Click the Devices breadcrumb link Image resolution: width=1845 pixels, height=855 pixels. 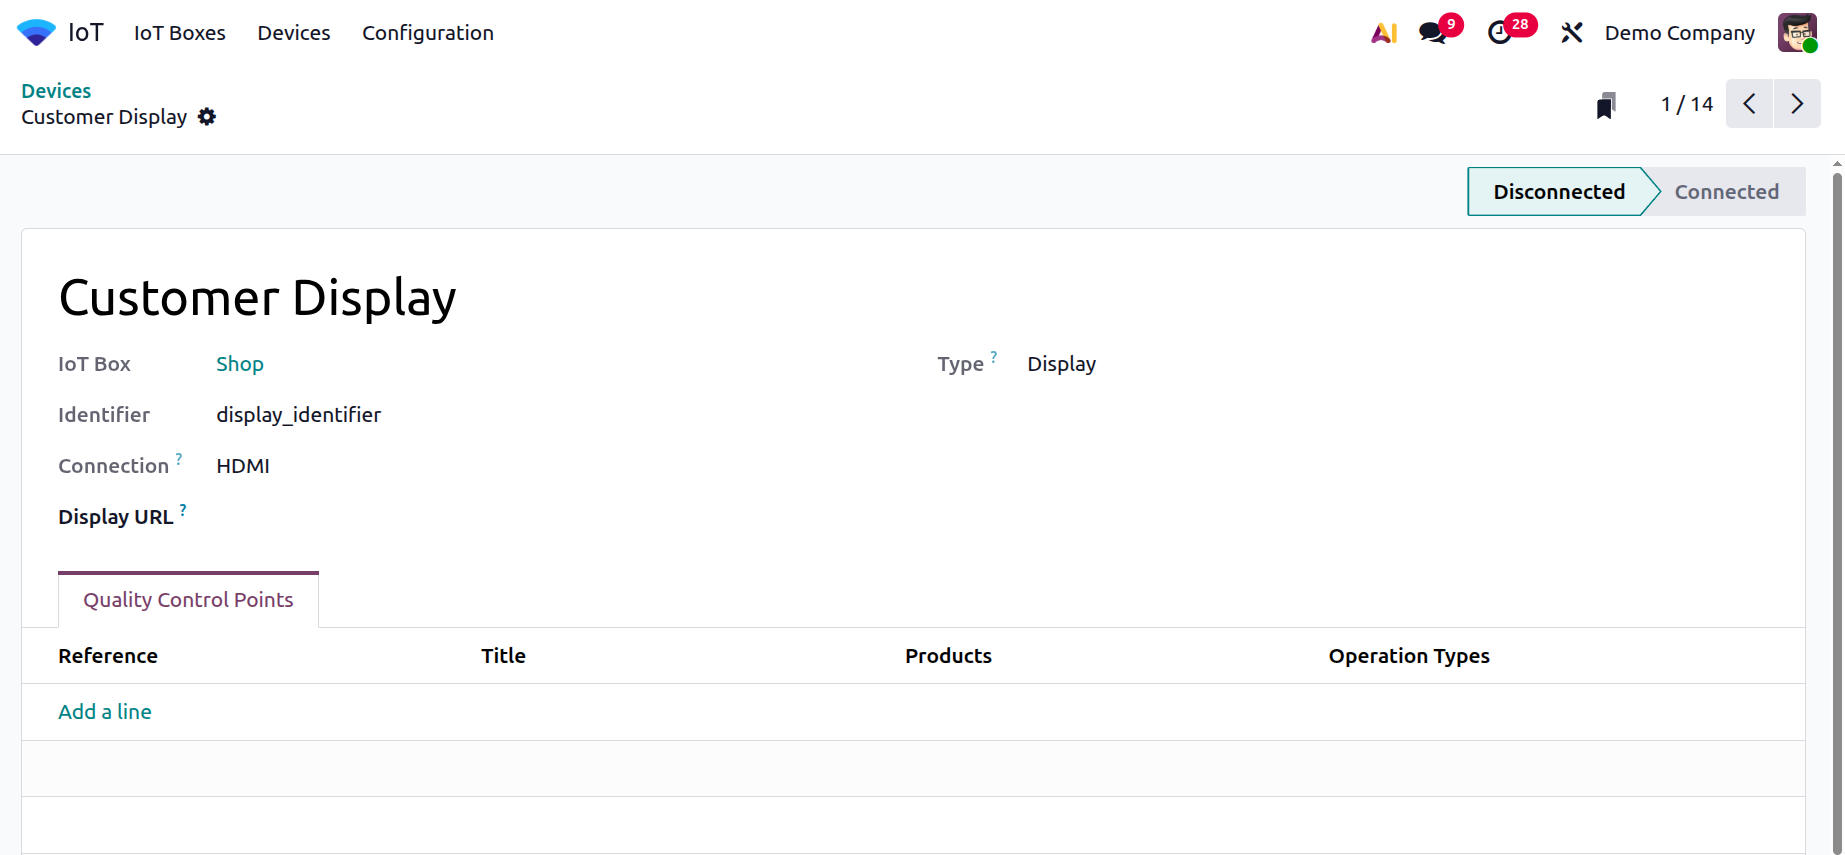click(x=56, y=91)
